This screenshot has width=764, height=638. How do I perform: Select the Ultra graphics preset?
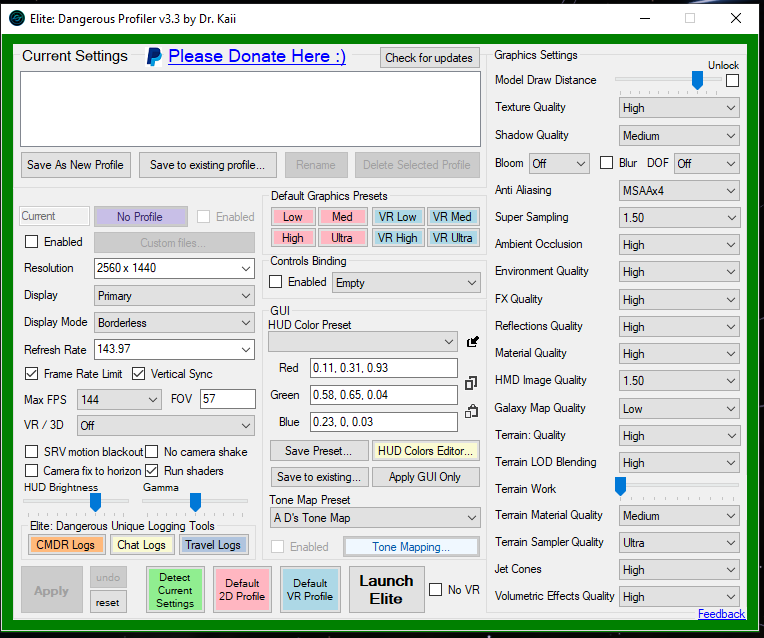(x=343, y=238)
